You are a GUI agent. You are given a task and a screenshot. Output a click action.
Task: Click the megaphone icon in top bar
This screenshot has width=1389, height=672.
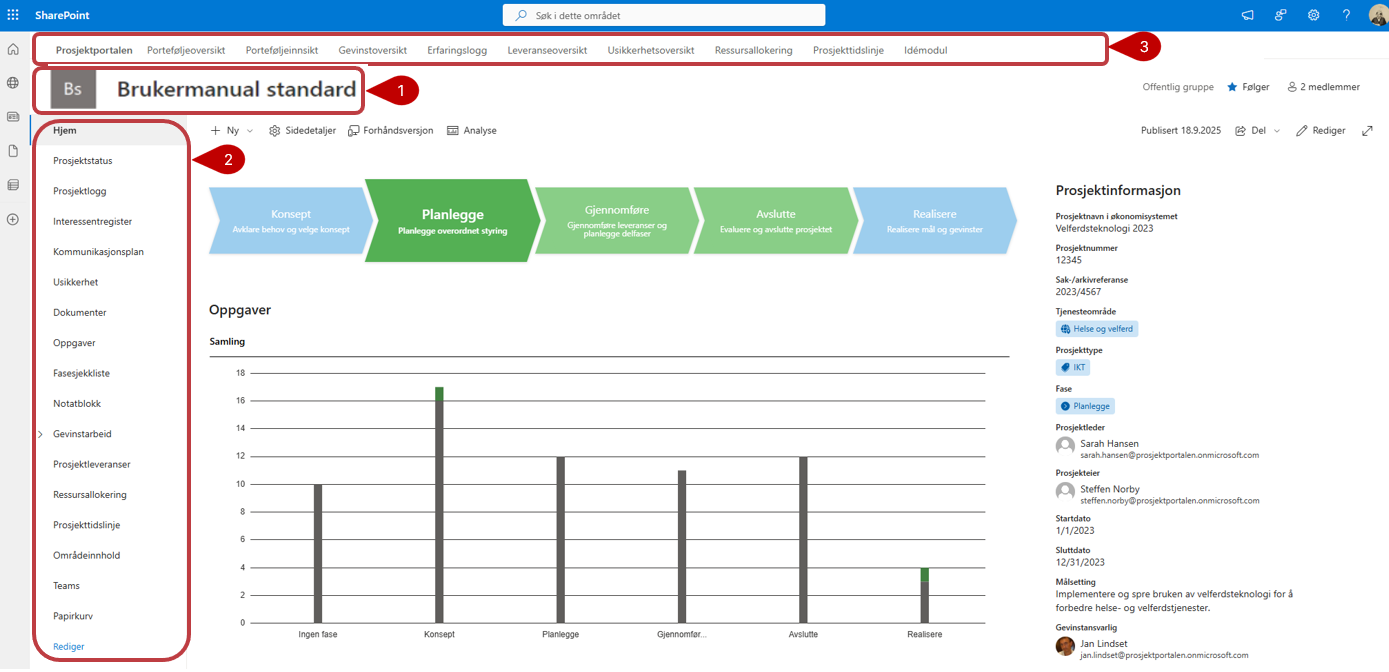point(1247,15)
